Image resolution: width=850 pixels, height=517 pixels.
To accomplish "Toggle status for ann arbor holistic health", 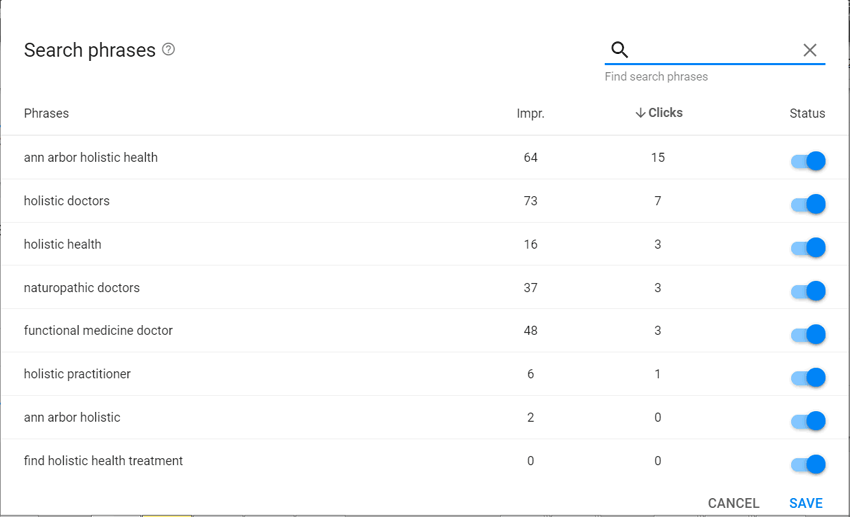I will 808,161.
